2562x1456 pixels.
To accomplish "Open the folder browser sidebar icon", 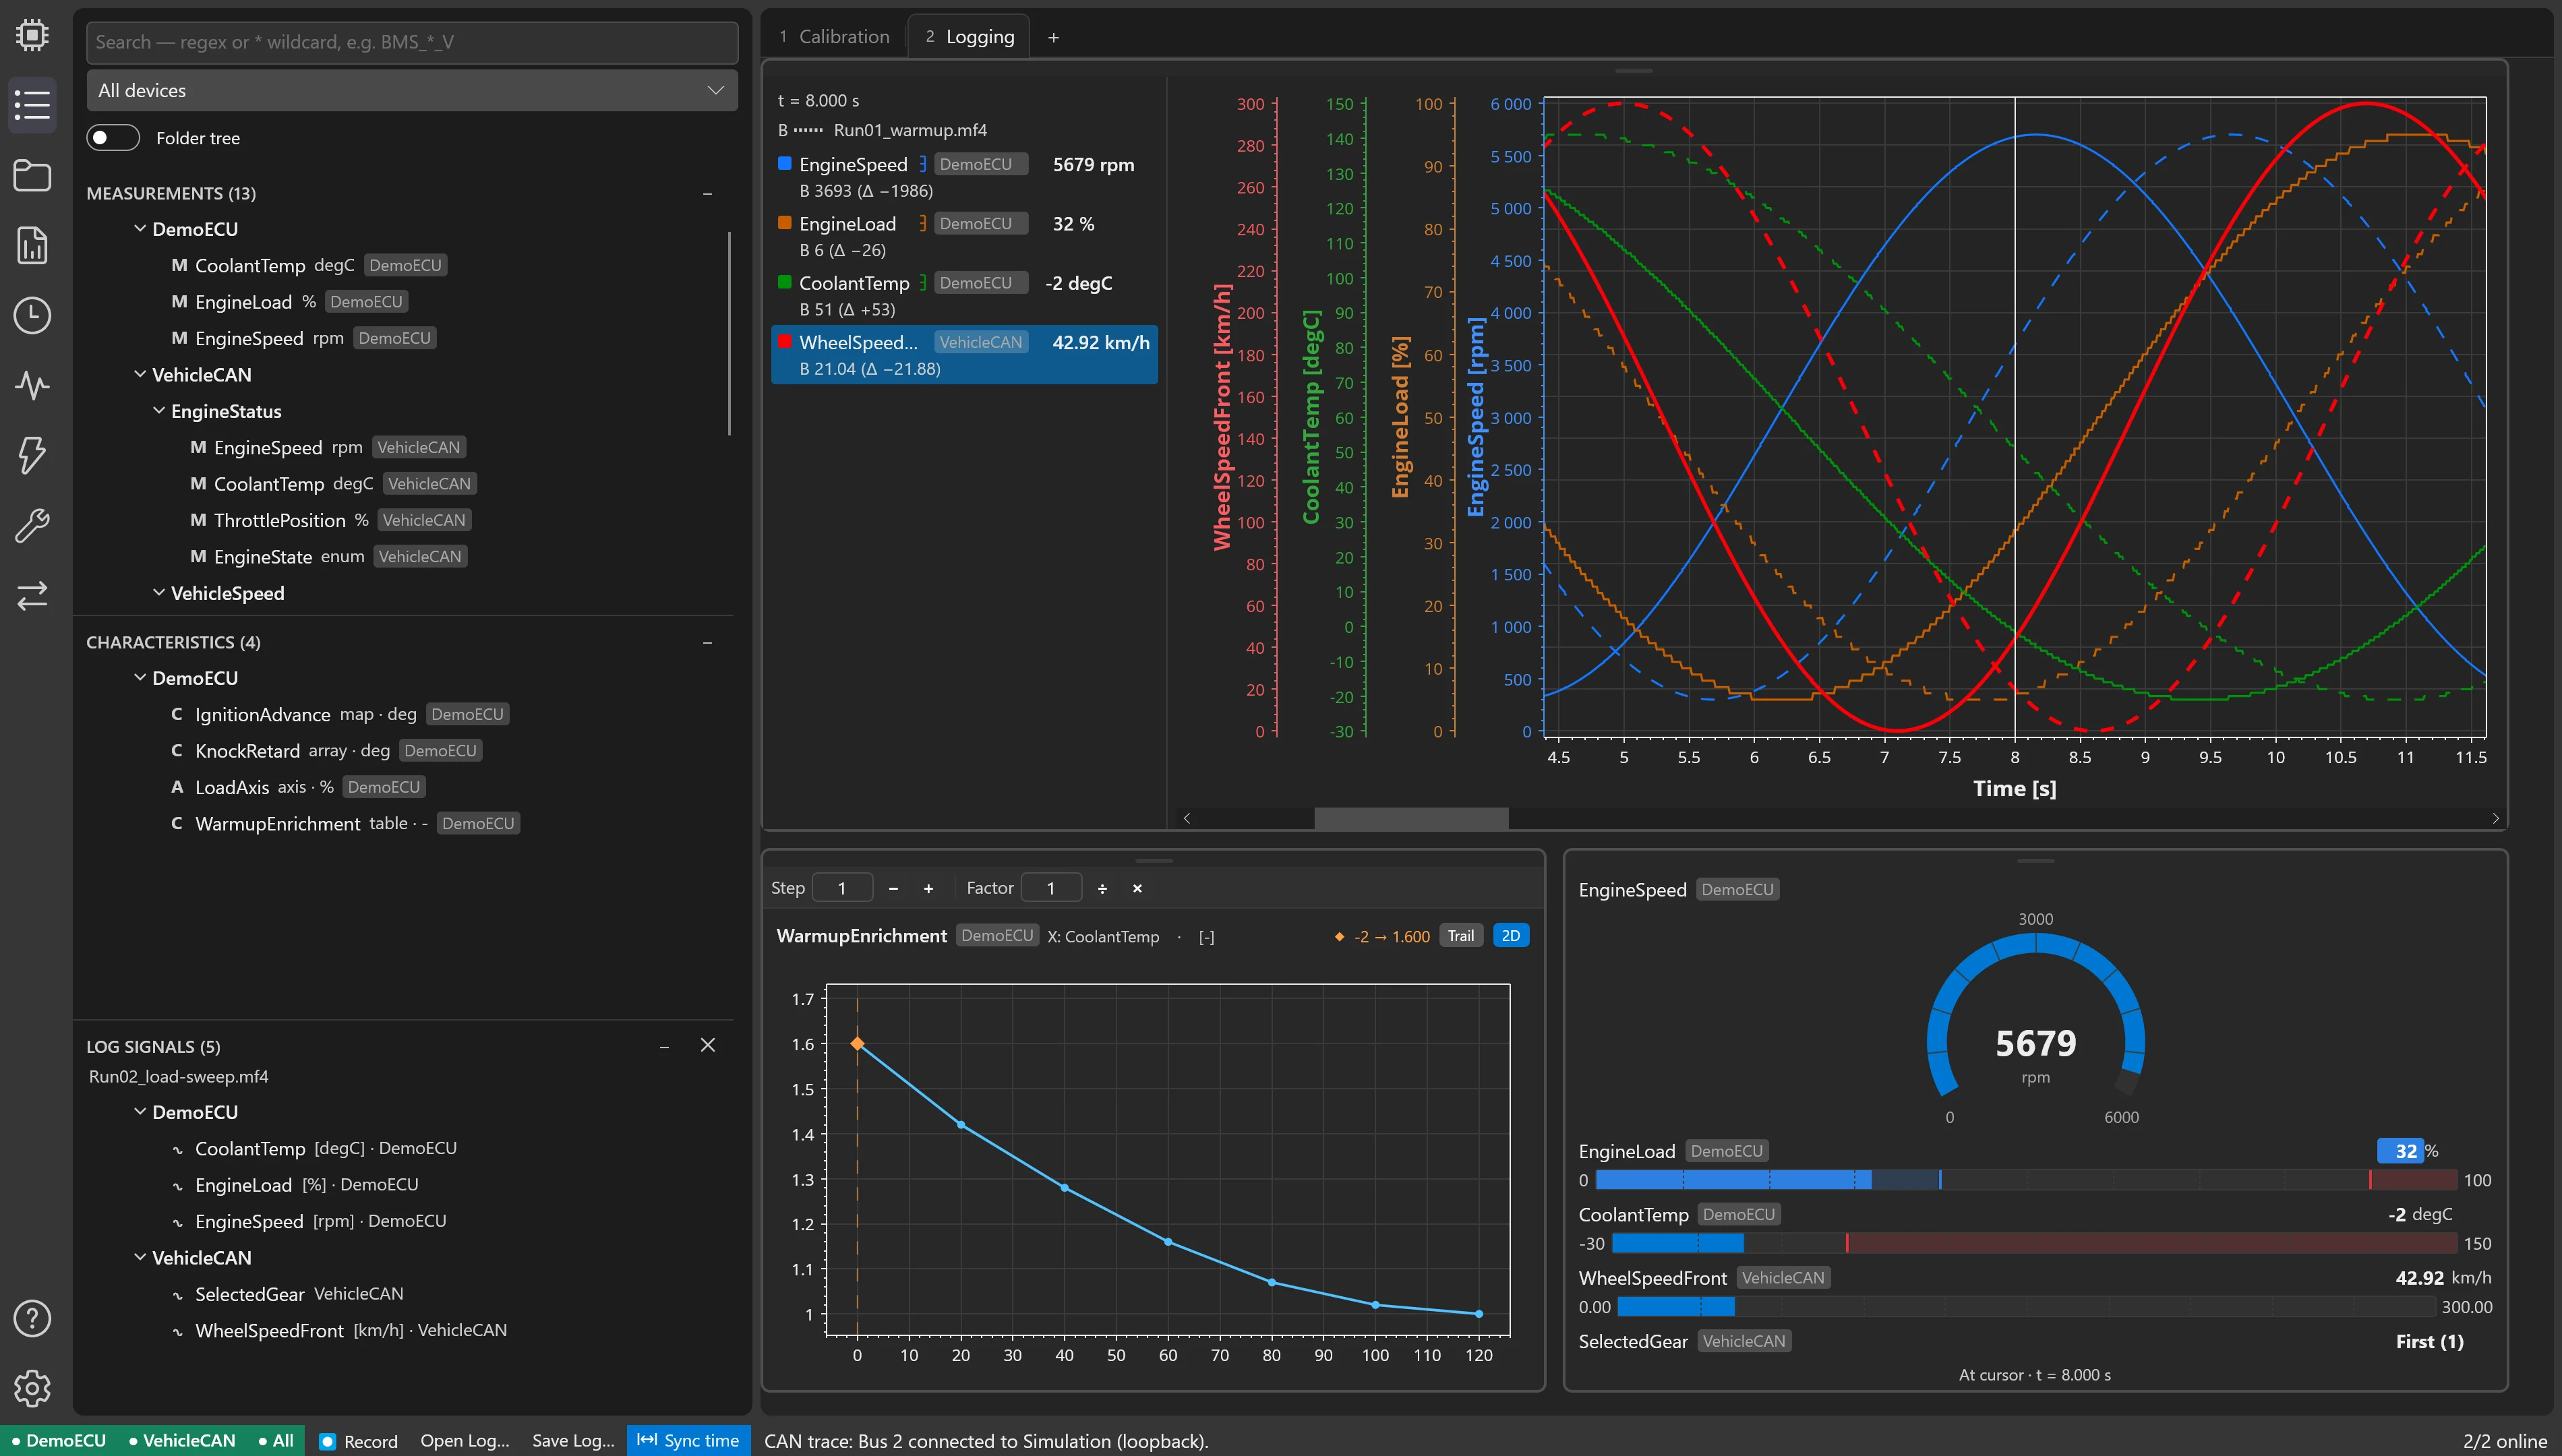I will coord(32,175).
